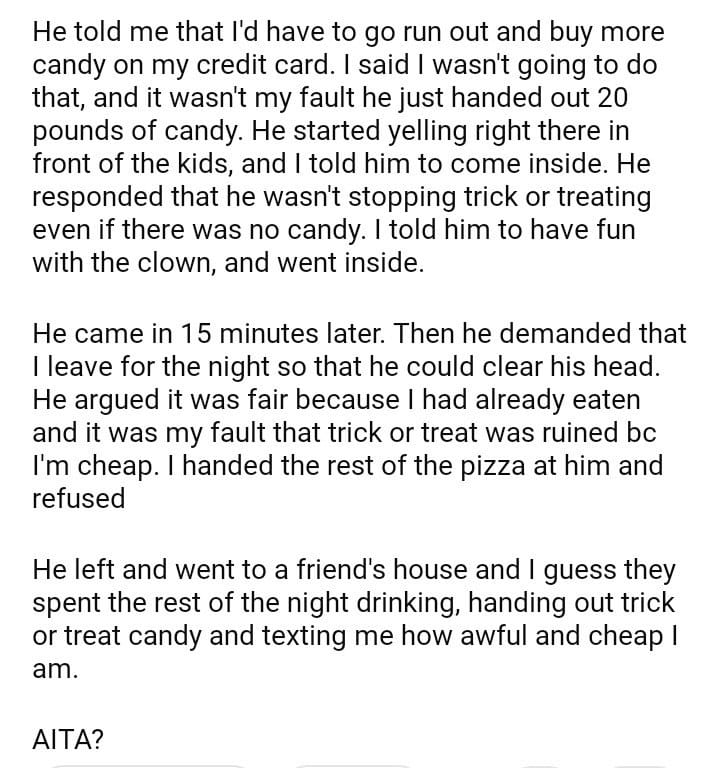The height and width of the screenshot is (768, 719).
Task: Click the word "am." ending the last paragraph
Action: [x=54, y=670]
